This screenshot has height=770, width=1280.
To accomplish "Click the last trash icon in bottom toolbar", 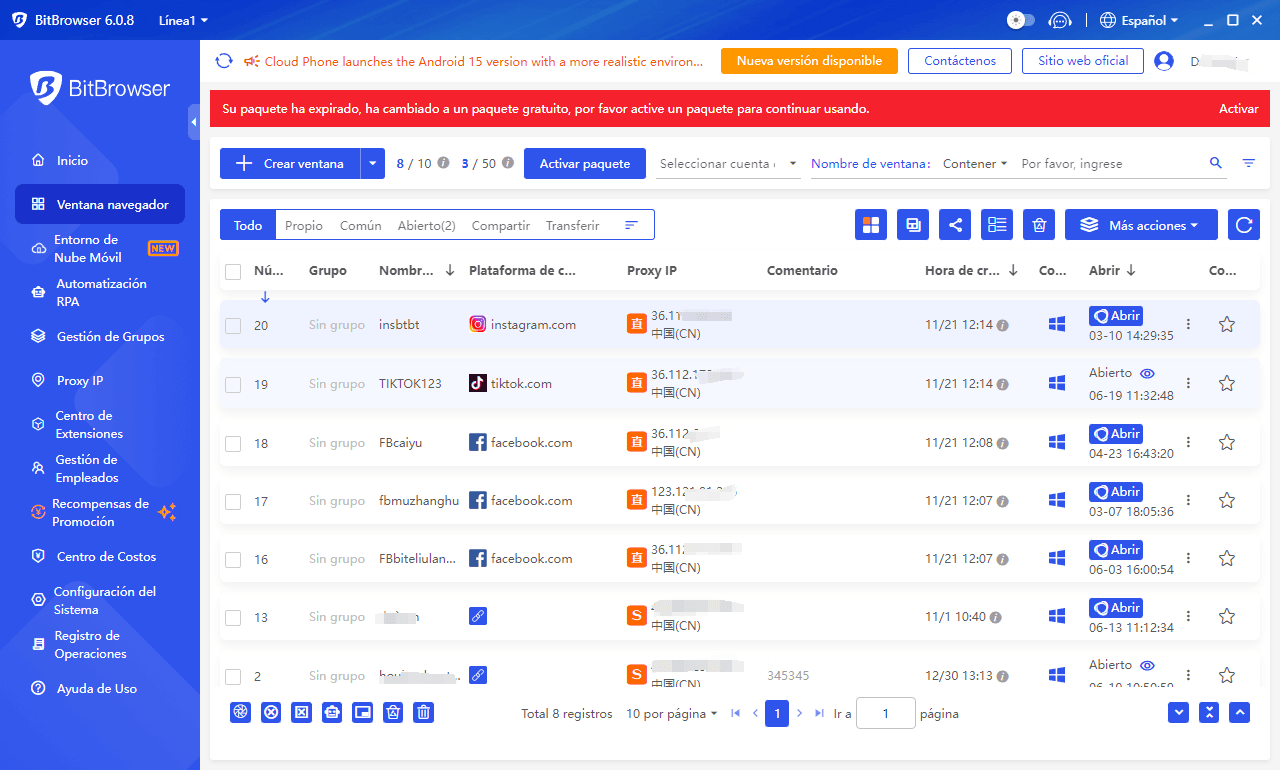I will coord(424,712).
